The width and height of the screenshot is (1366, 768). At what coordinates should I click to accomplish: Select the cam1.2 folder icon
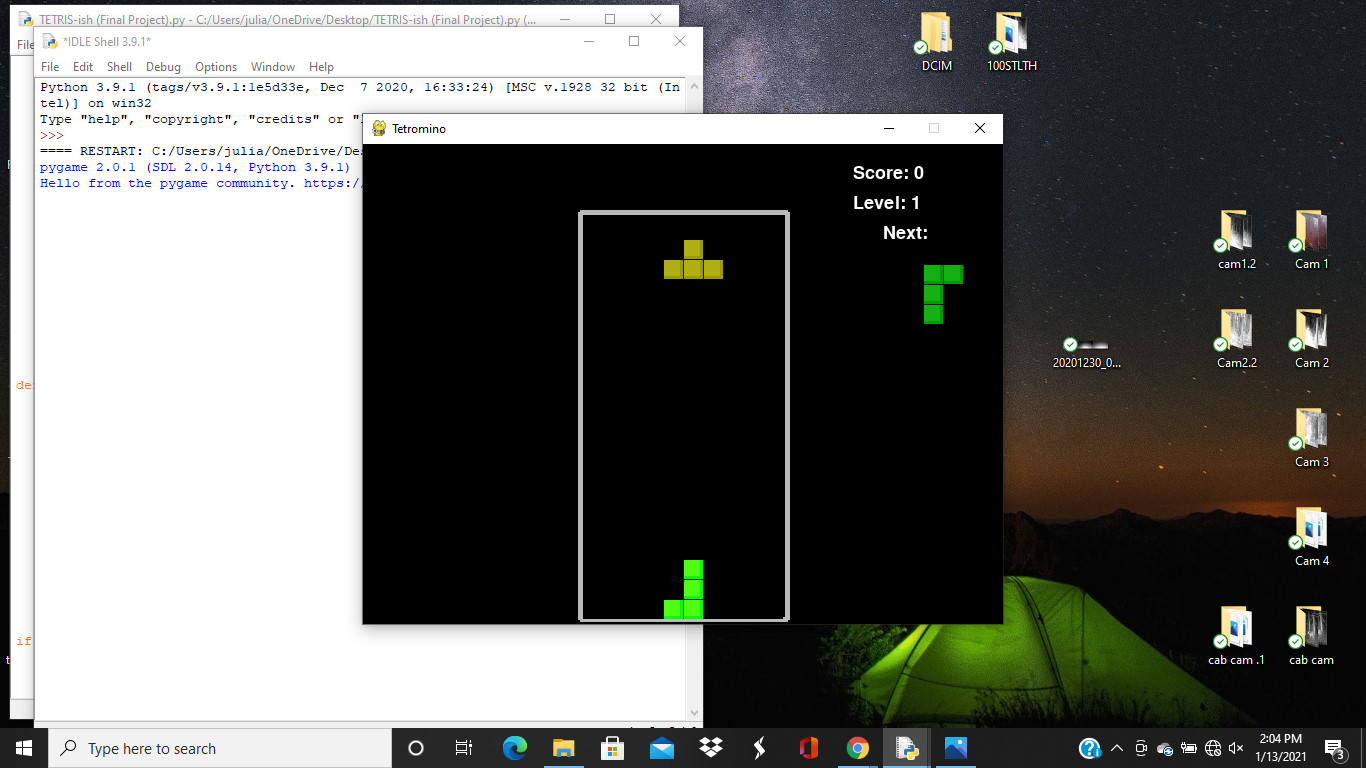point(1236,231)
